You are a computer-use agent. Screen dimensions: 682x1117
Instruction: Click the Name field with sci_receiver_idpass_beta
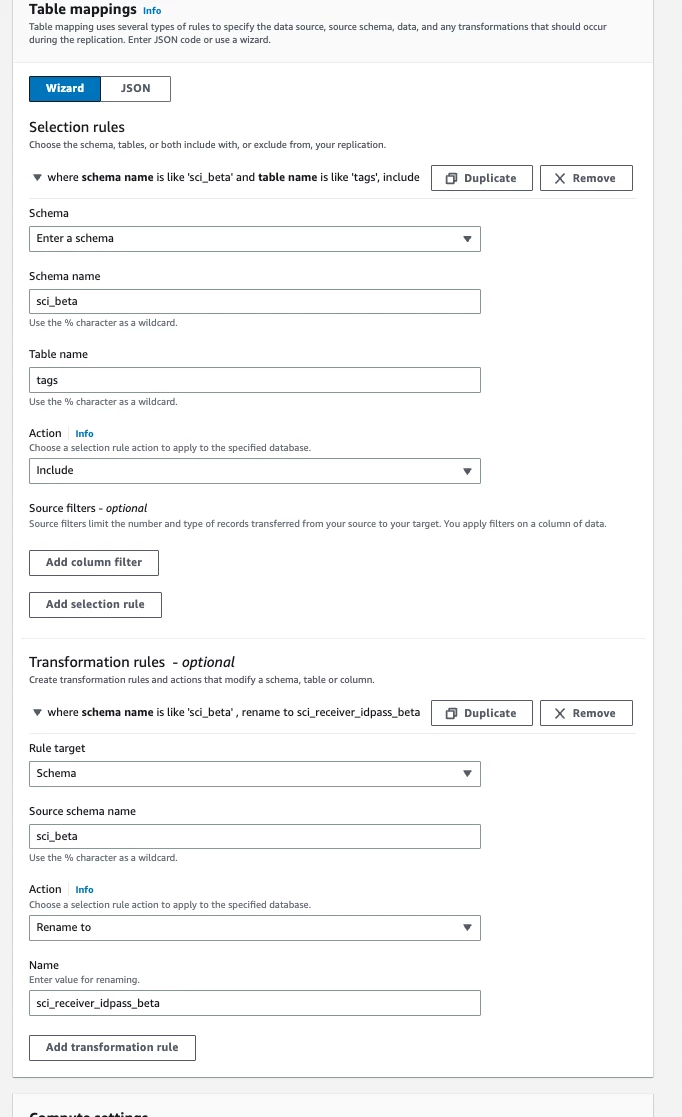click(254, 1003)
